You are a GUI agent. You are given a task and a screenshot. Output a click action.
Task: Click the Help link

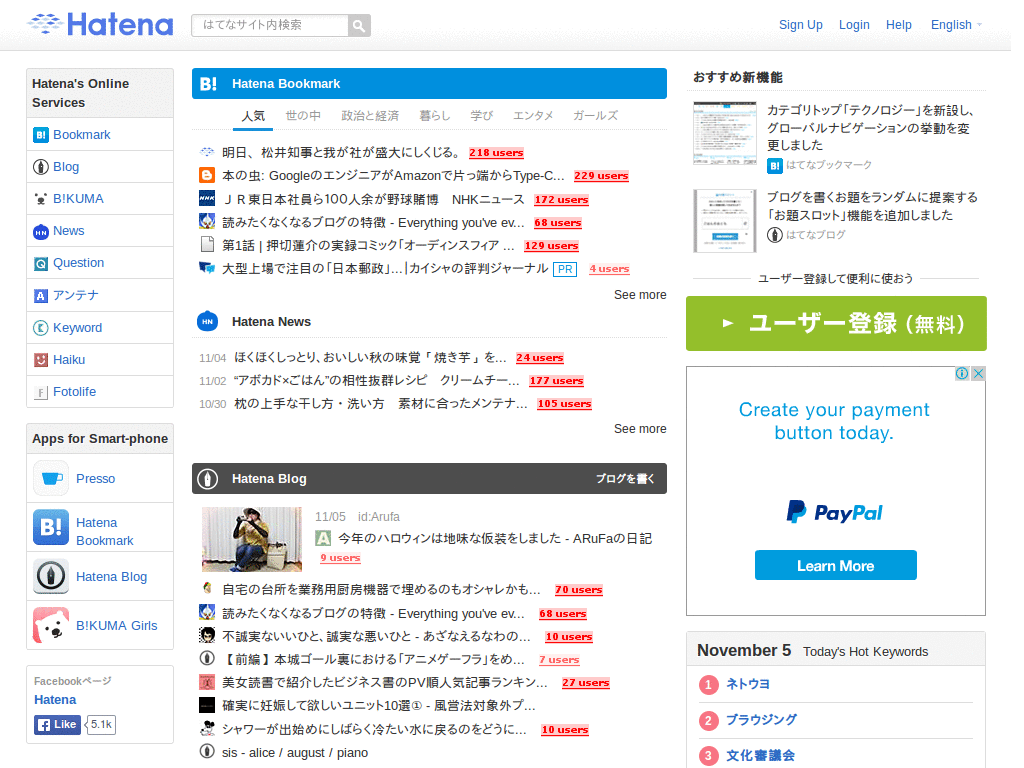tap(899, 25)
